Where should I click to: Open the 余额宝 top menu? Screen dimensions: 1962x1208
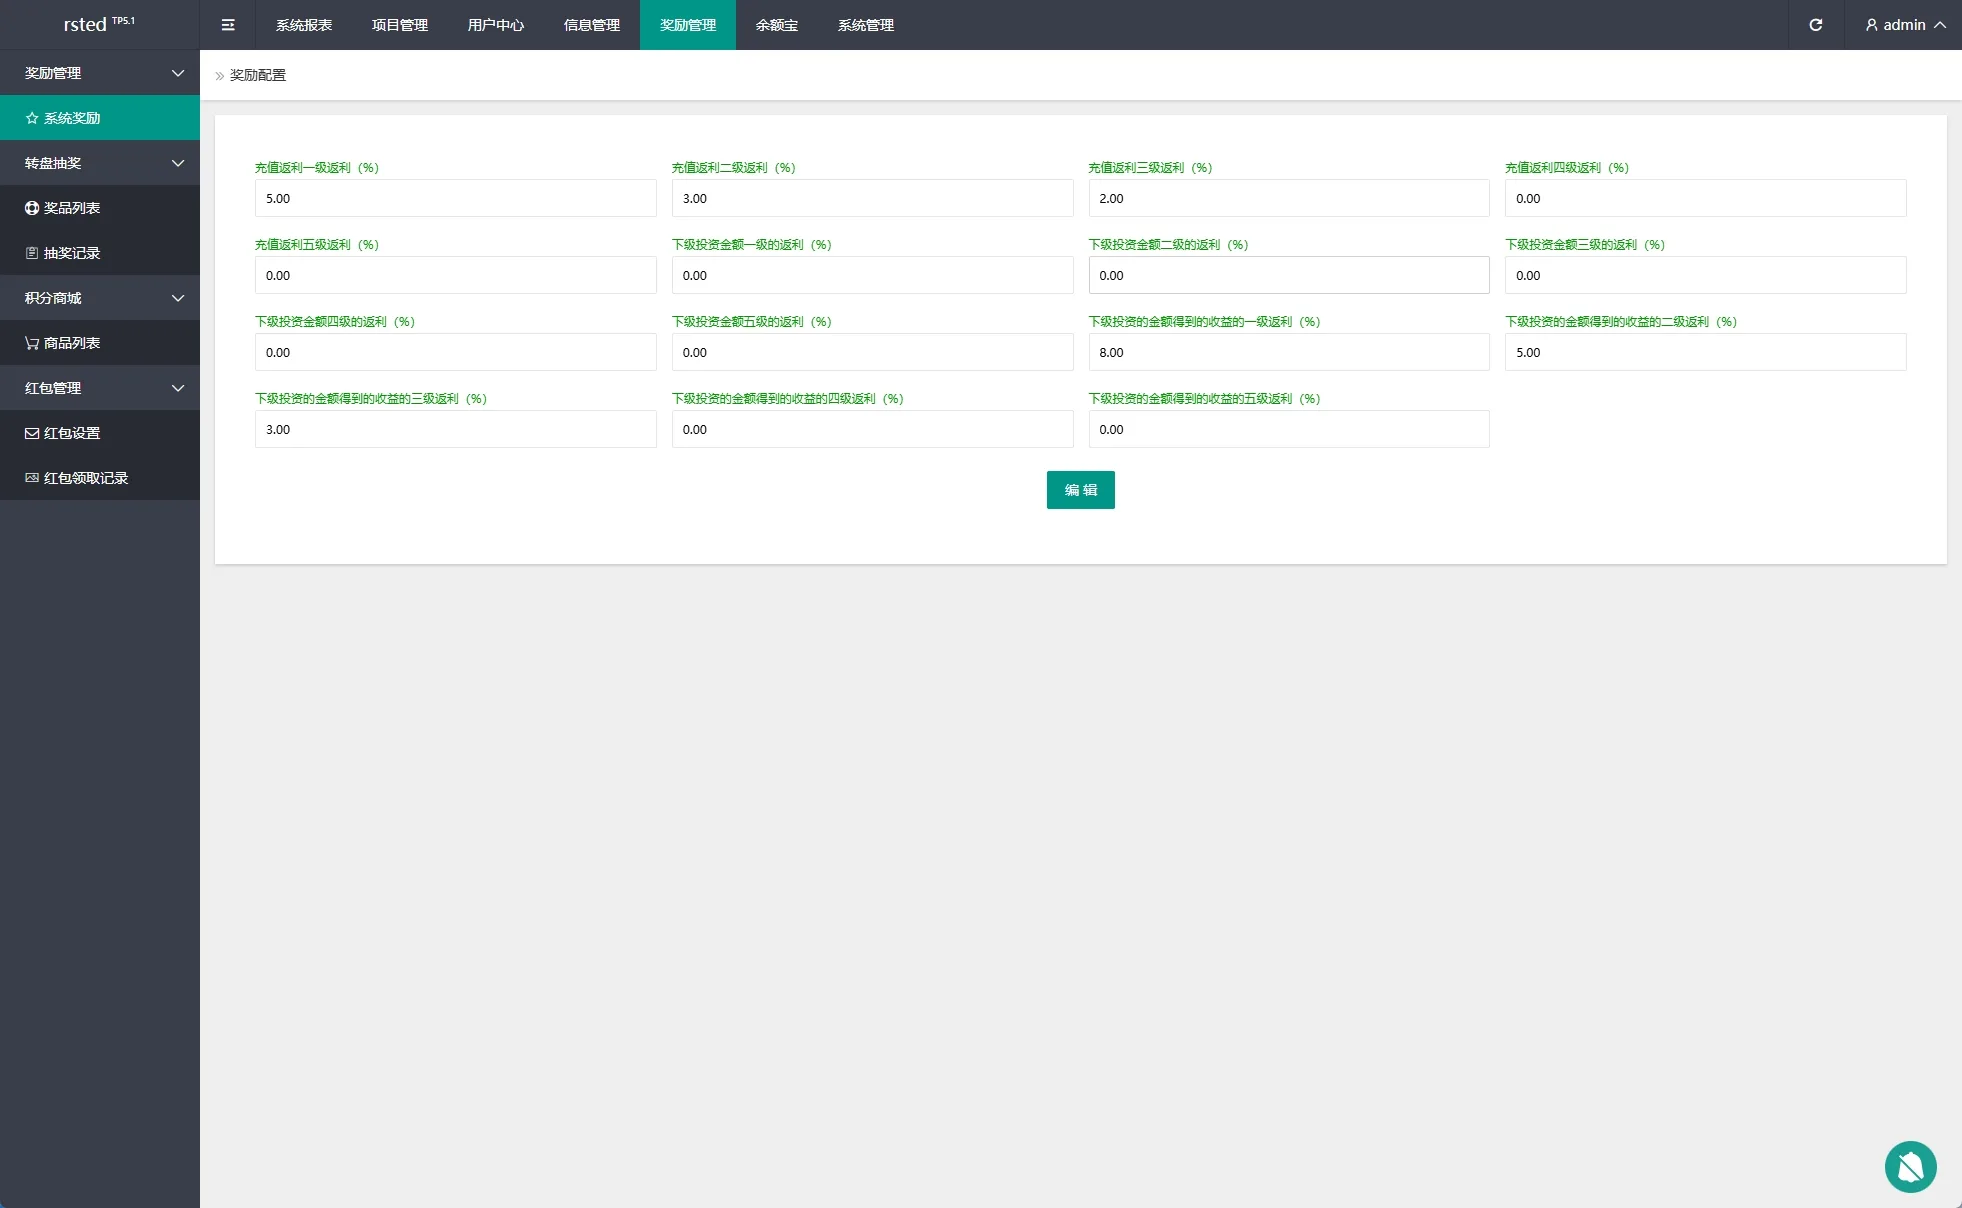coord(777,25)
